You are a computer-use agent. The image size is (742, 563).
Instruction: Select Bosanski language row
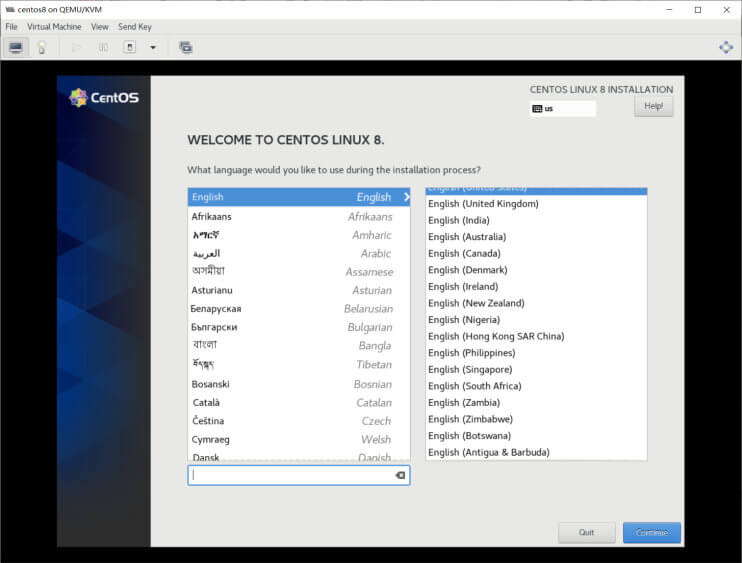pos(299,384)
